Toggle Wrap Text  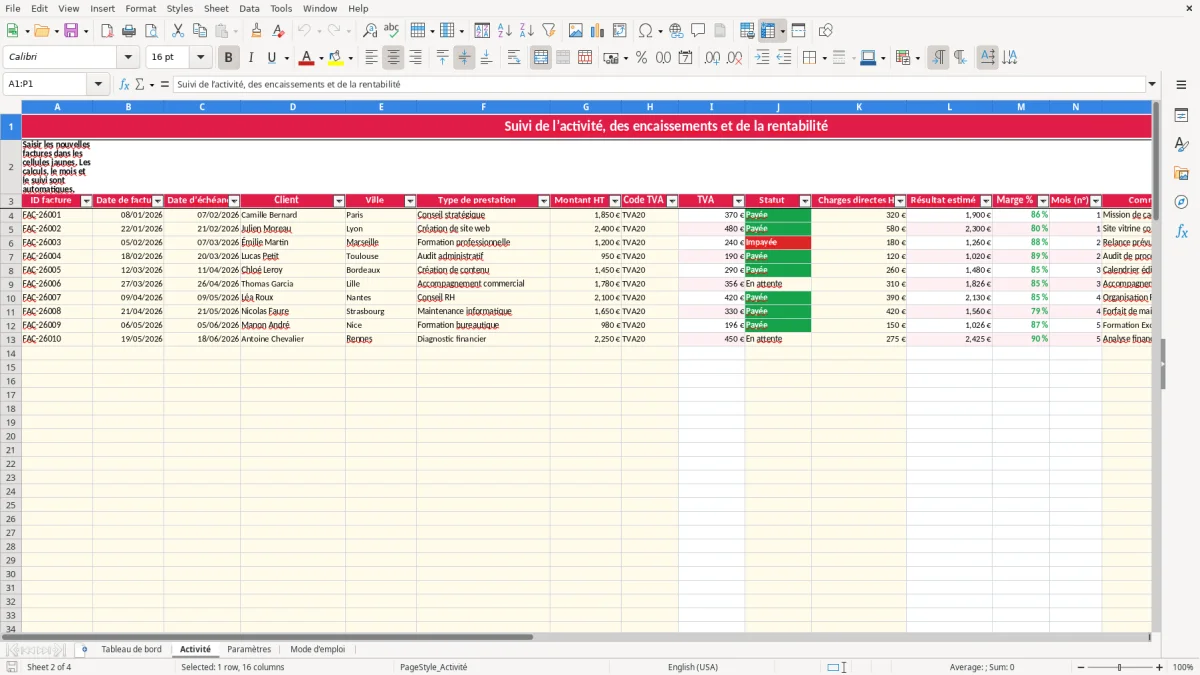(514, 58)
